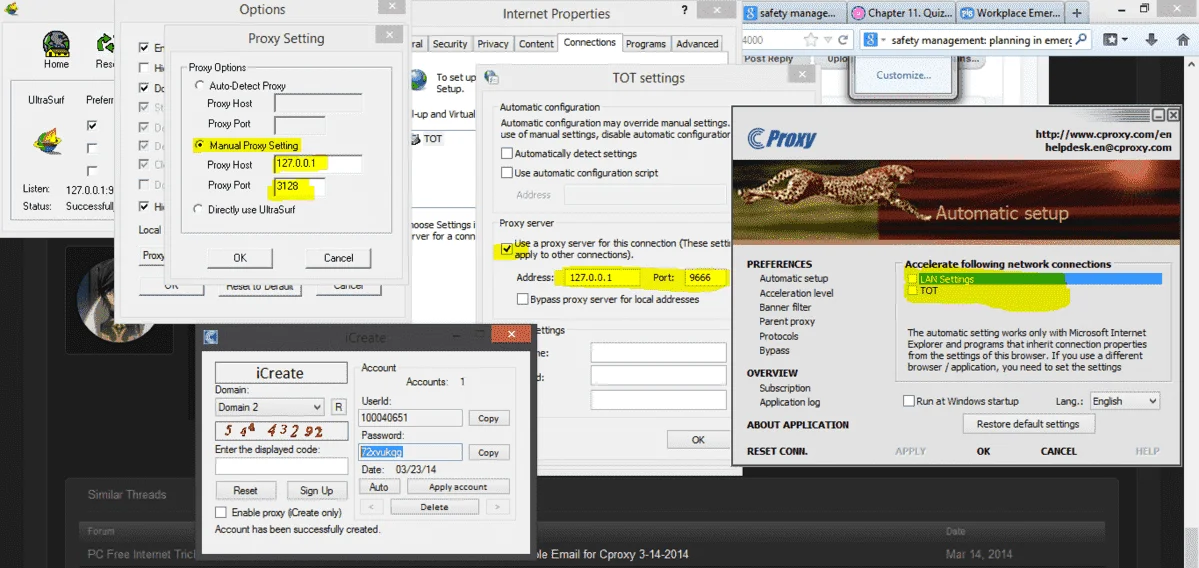Select Auto-Detect Proxy radio button
This screenshot has height=568, width=1199.
click(200, 86)
